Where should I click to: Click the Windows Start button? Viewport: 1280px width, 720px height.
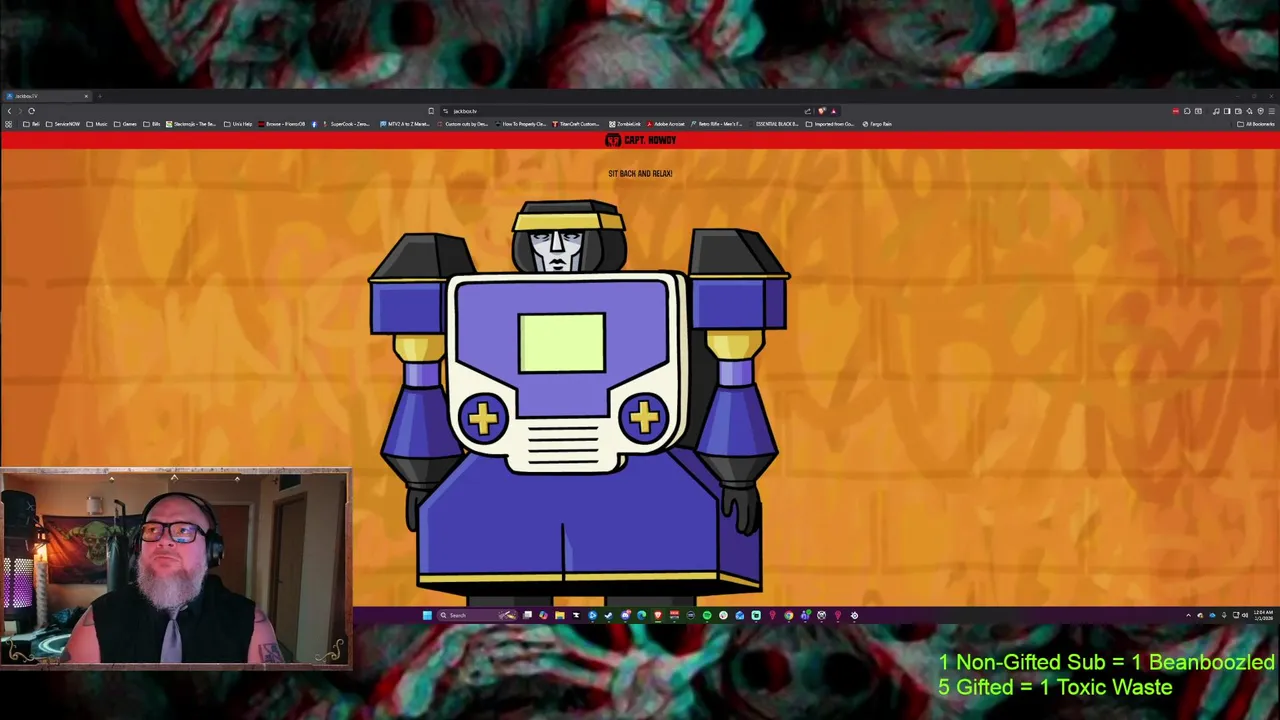[427, 615]
